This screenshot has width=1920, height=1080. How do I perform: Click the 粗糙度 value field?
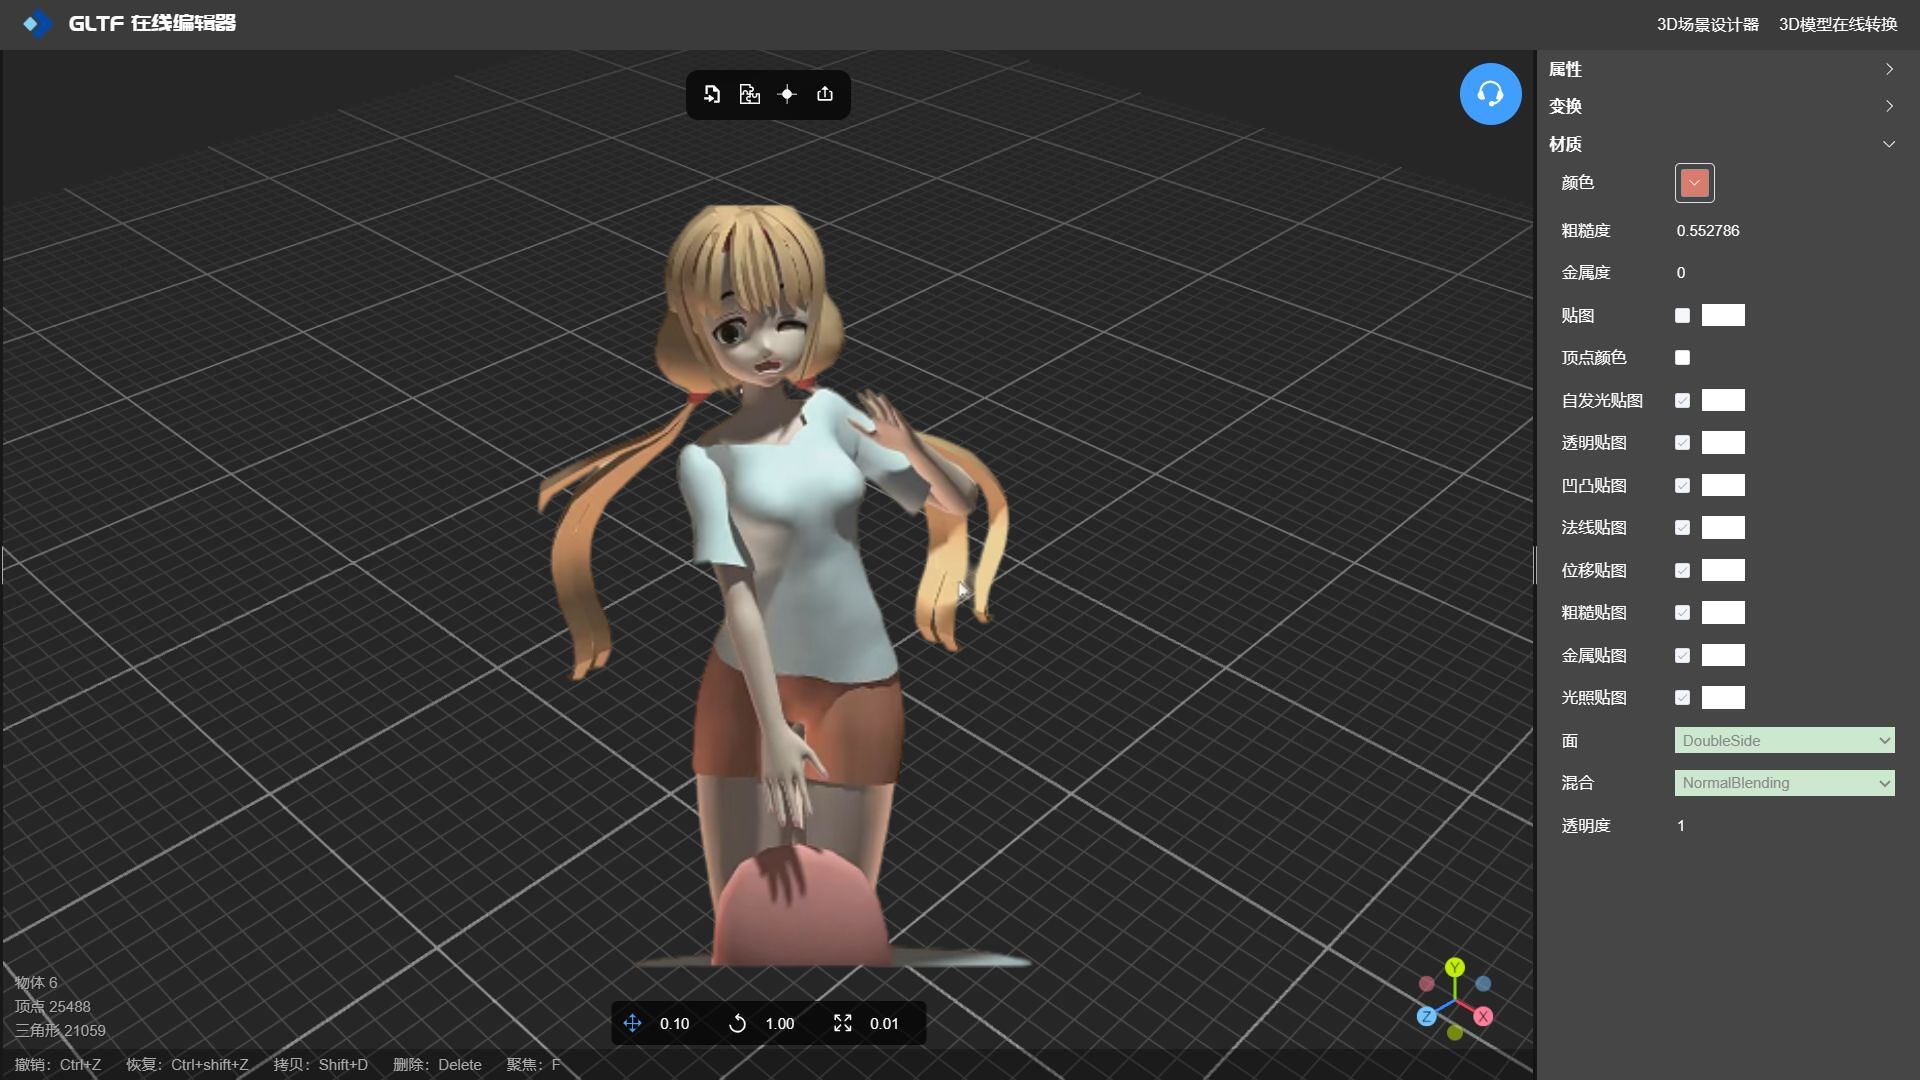(1708, 231)
